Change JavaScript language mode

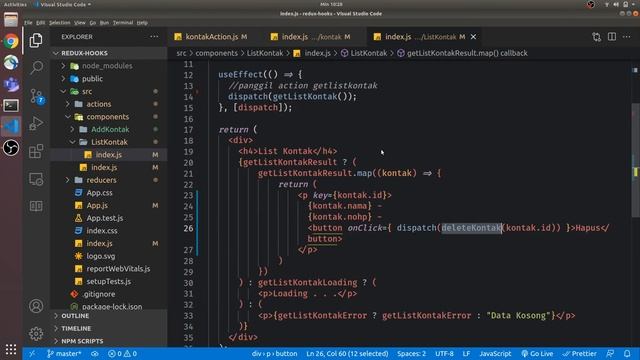[495, 354]
